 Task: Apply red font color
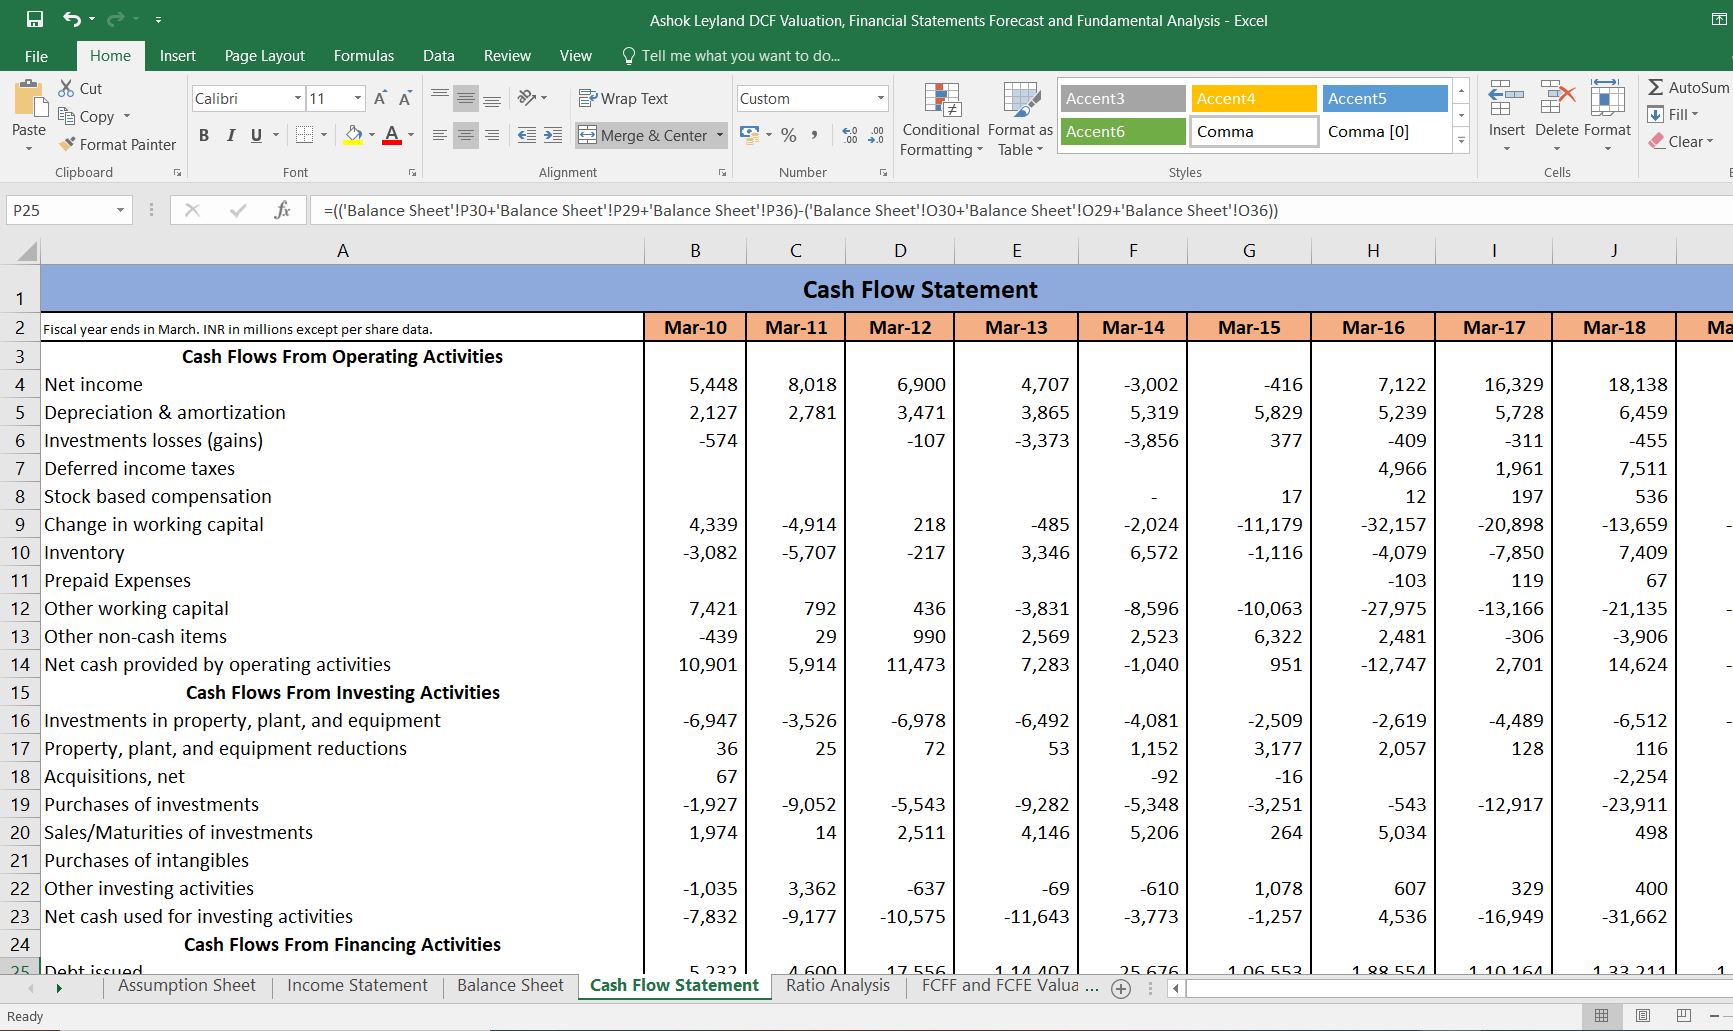point(392,135)
